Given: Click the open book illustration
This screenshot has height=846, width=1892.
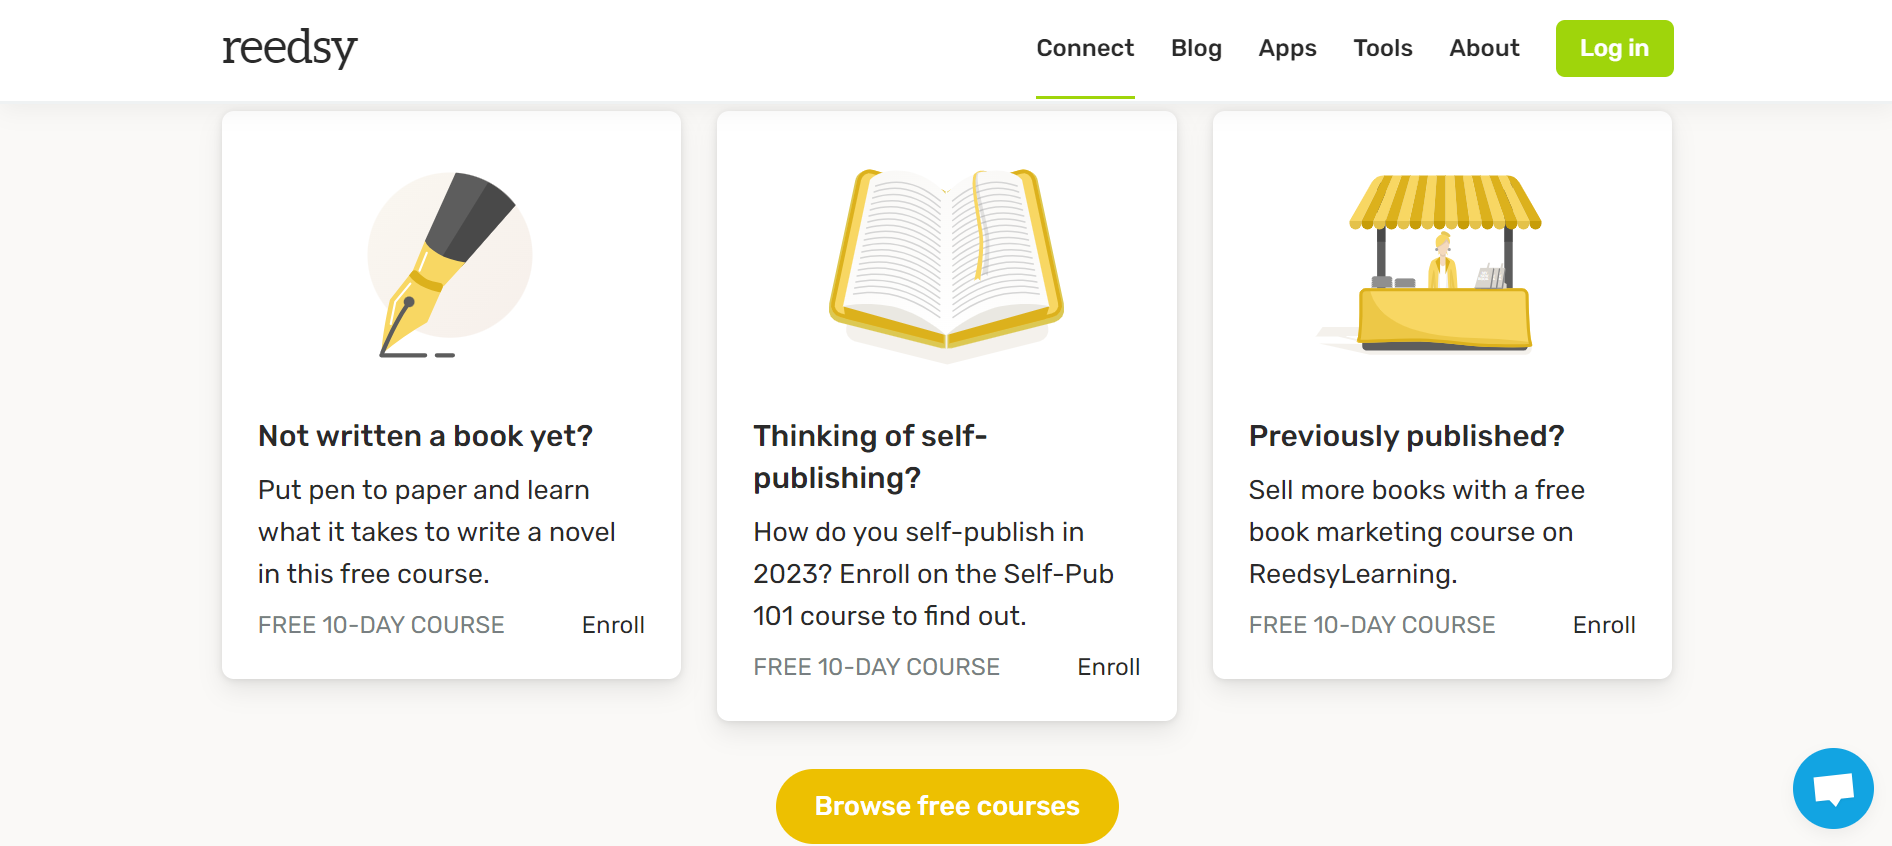Looking at the screenshot, I should click(x=946, y=262).
